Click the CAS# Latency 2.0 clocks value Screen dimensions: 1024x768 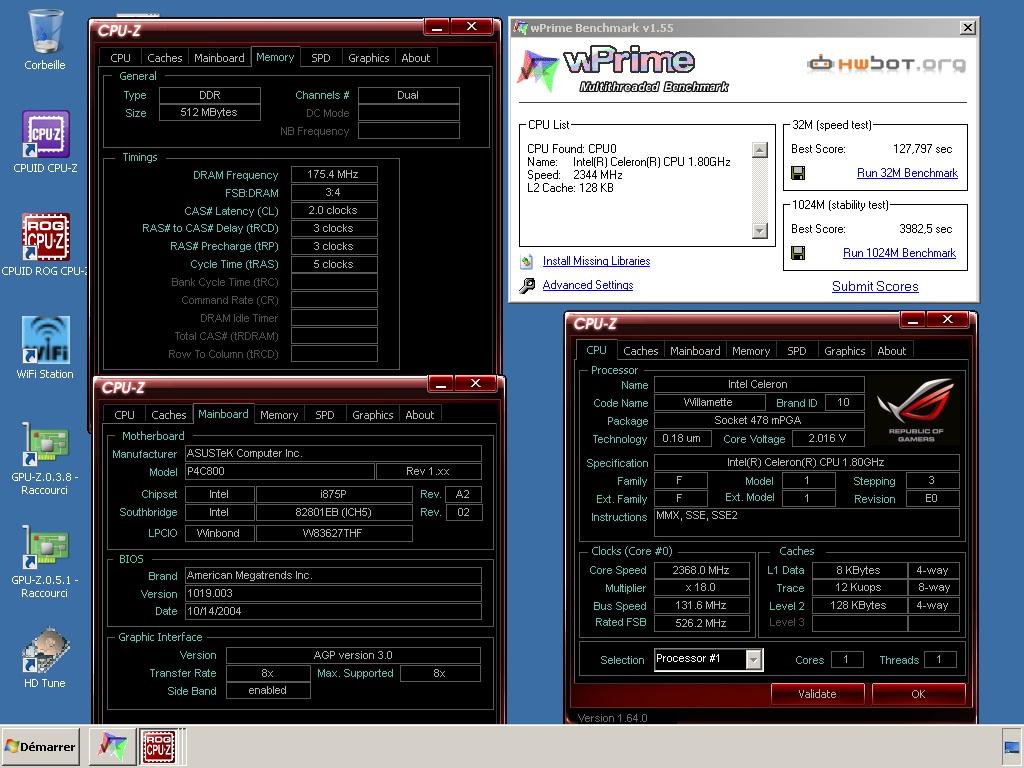coord(334,210)
